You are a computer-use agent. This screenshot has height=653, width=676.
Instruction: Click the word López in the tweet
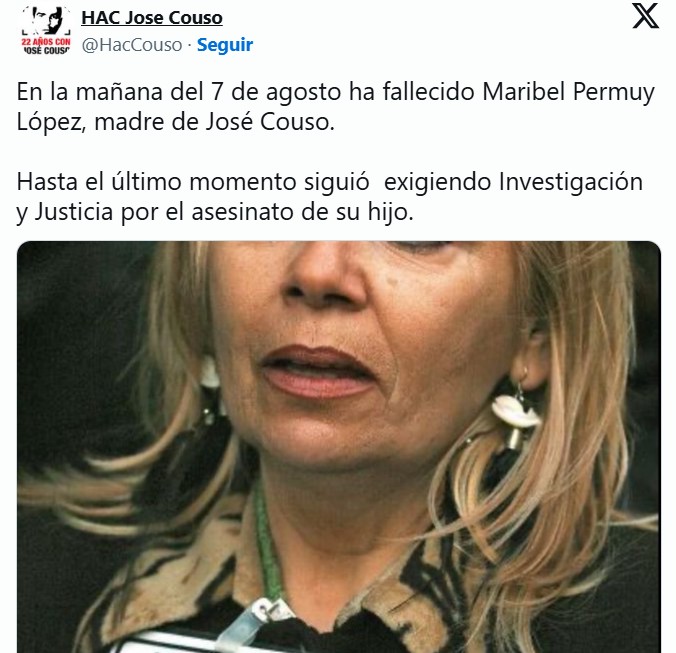[50, 122]
